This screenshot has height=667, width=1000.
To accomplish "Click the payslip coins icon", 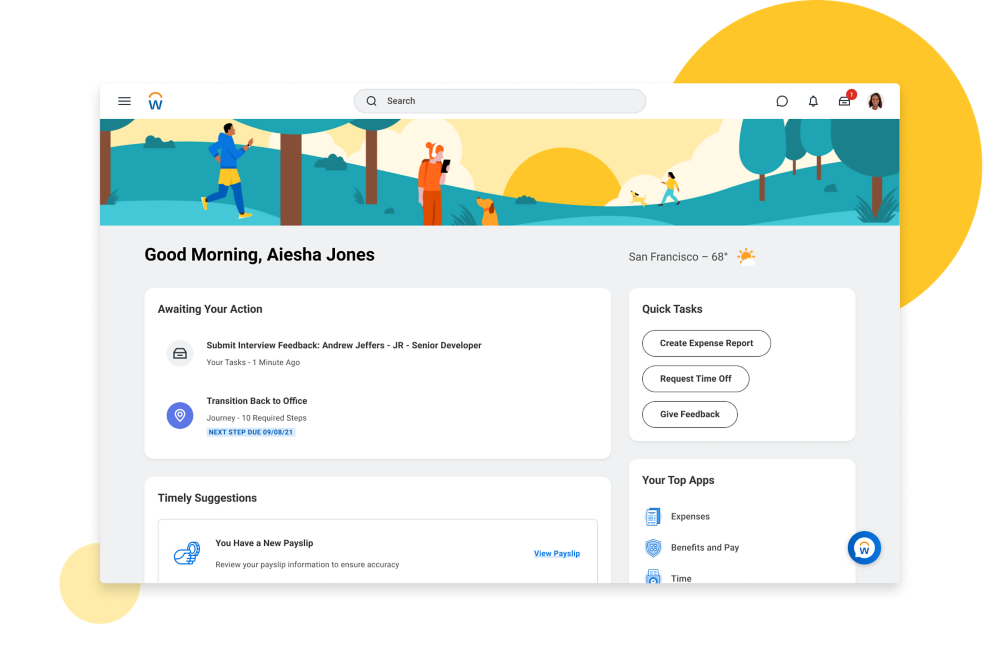I will [187, 553].
